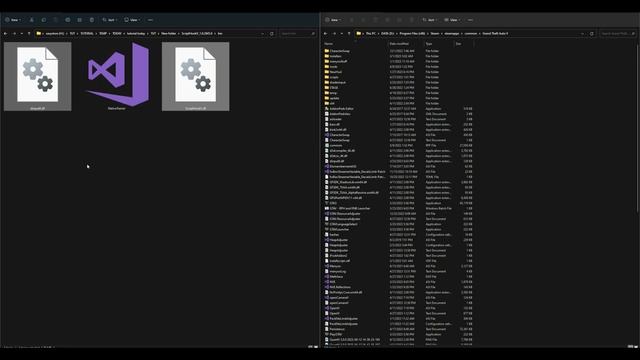Screen dimensions: 640x360
Task: Open the View dropdown in left window
Action: 132,20
